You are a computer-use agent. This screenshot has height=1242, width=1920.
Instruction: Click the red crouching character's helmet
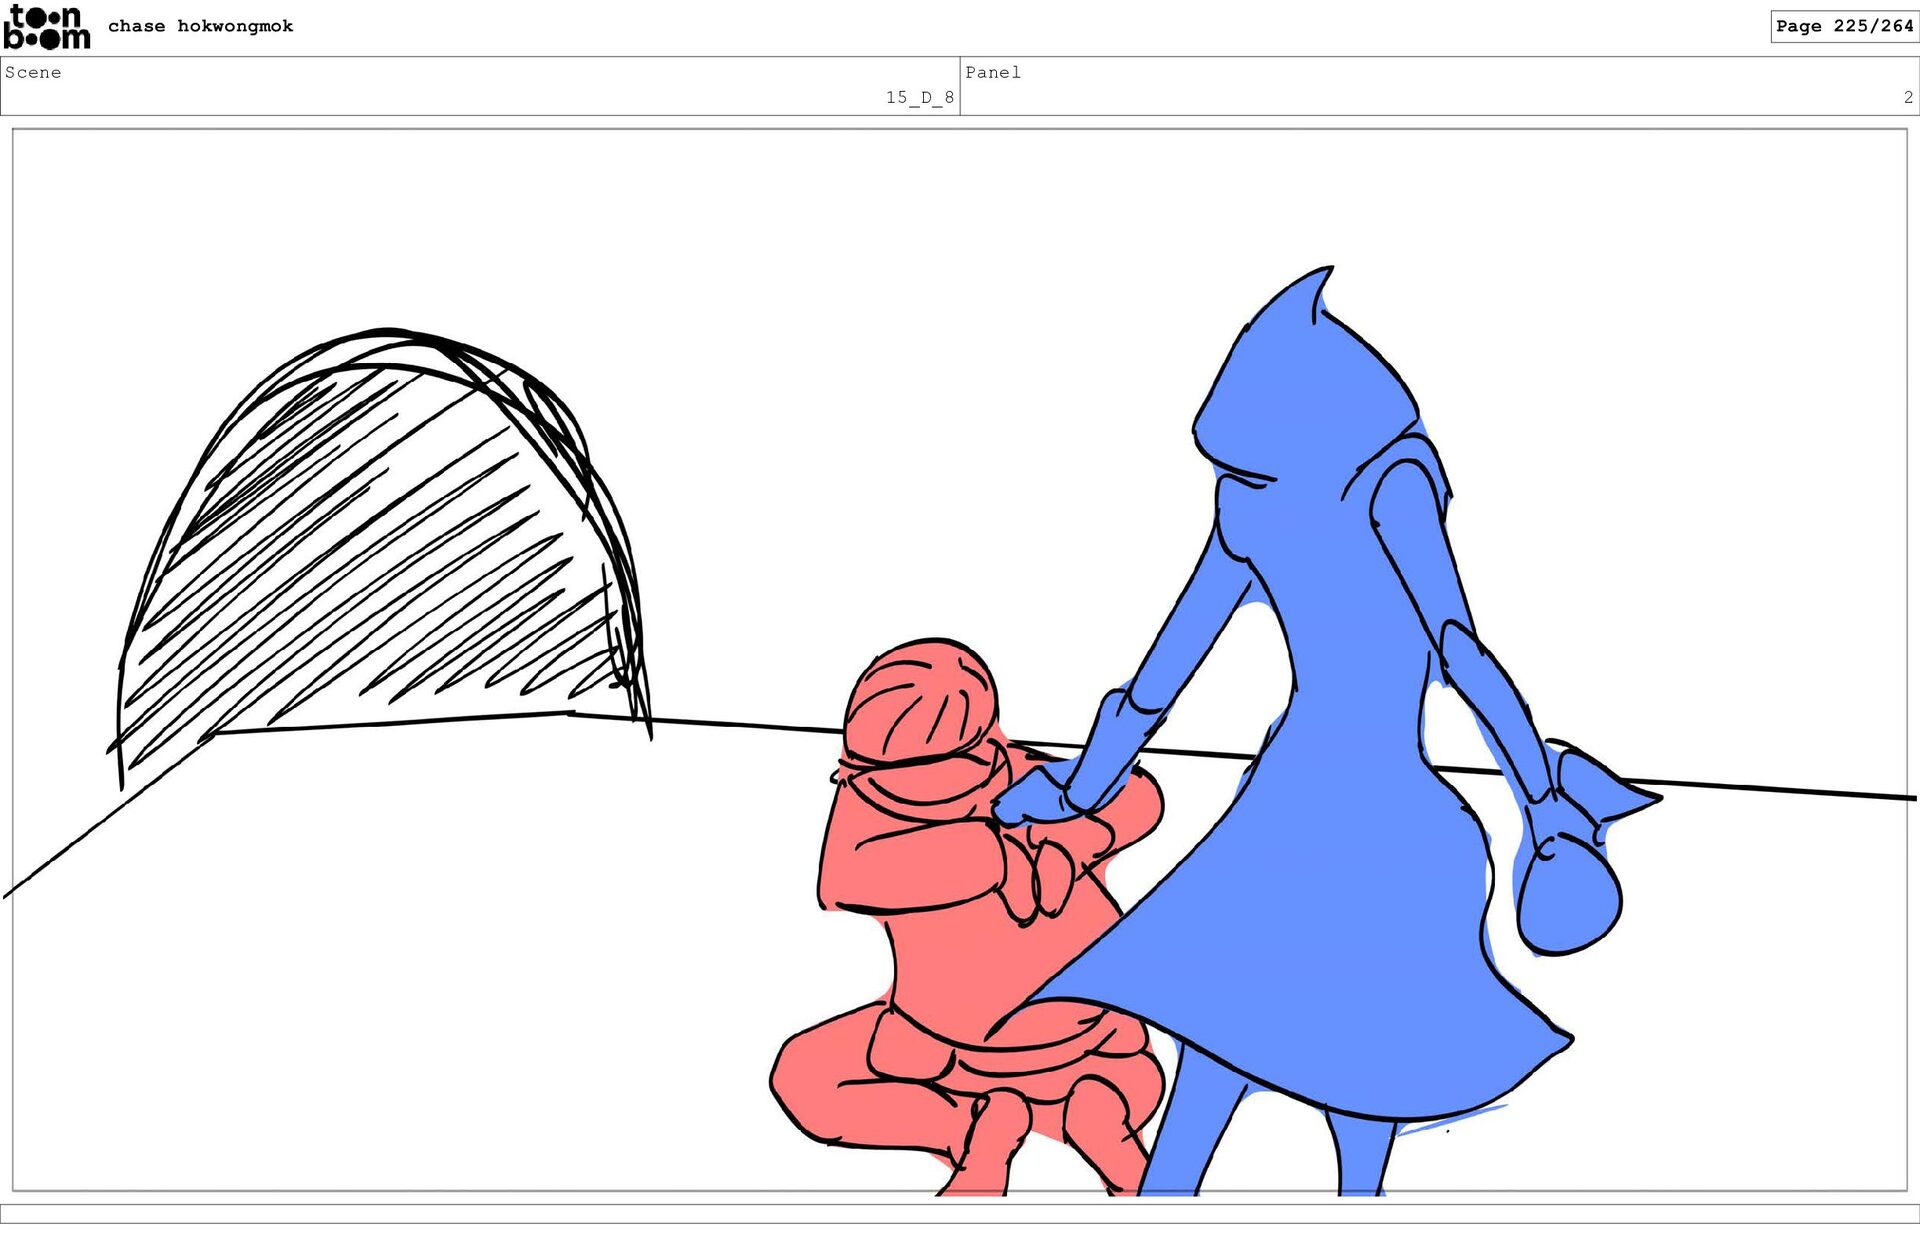click(x=920, y=700)
